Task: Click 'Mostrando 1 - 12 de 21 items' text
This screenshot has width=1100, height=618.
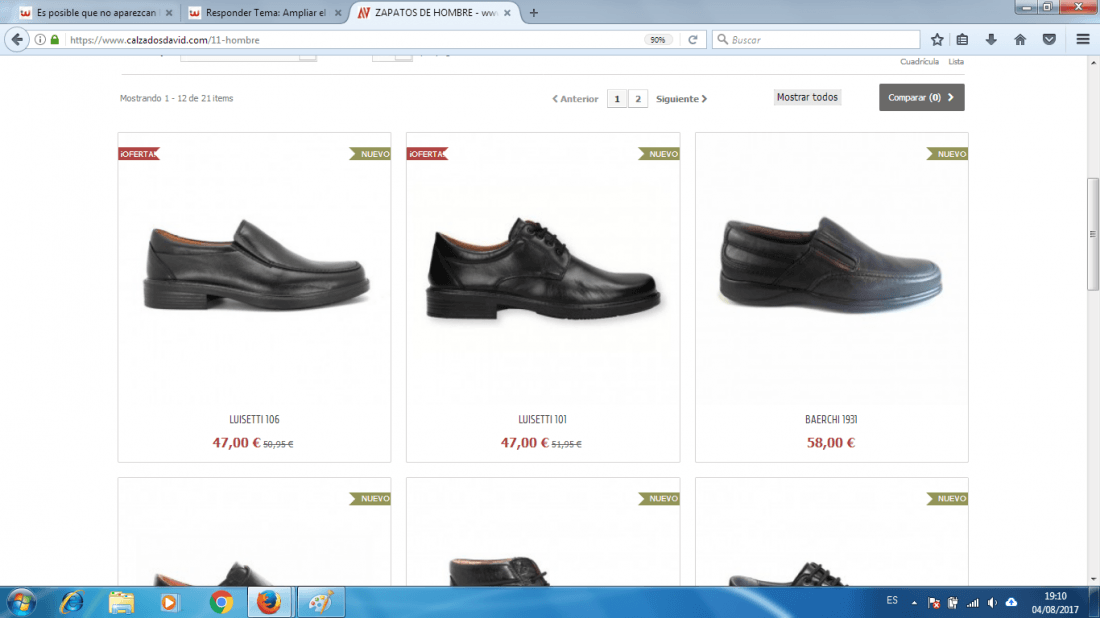Action: (x=176, y=98)
